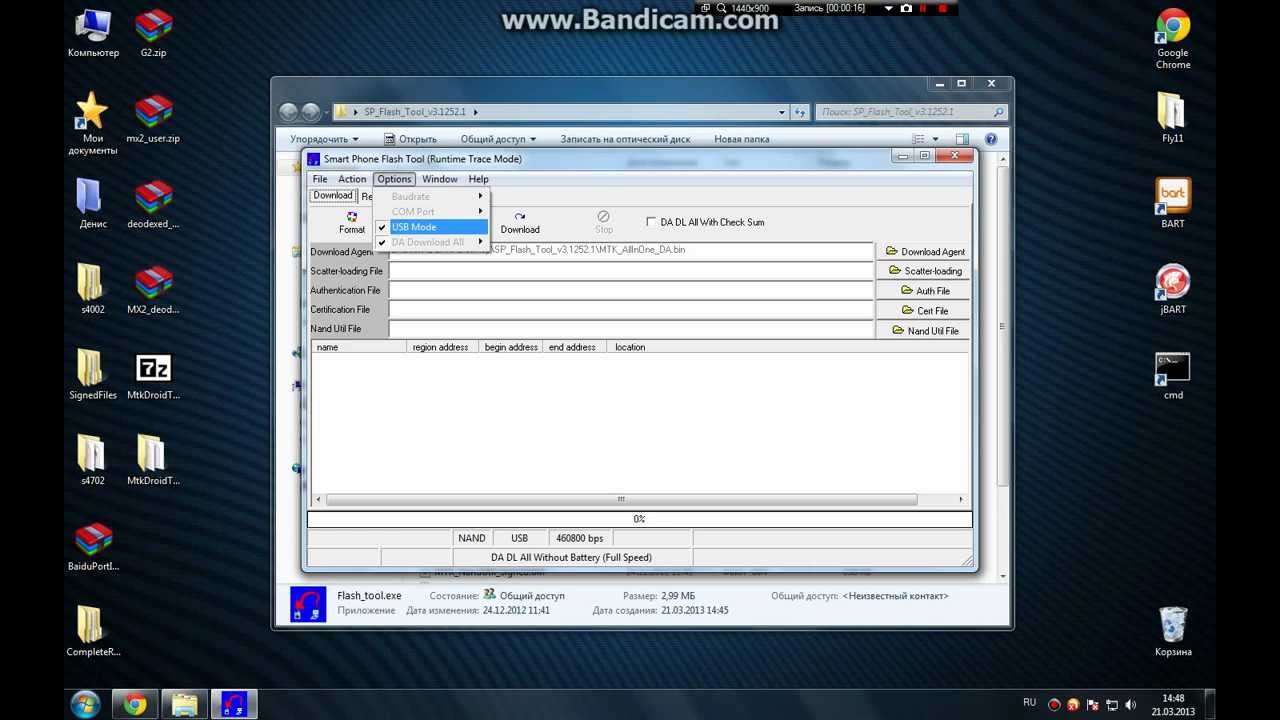Select the Мои документы desktop icon

[93, 124]
